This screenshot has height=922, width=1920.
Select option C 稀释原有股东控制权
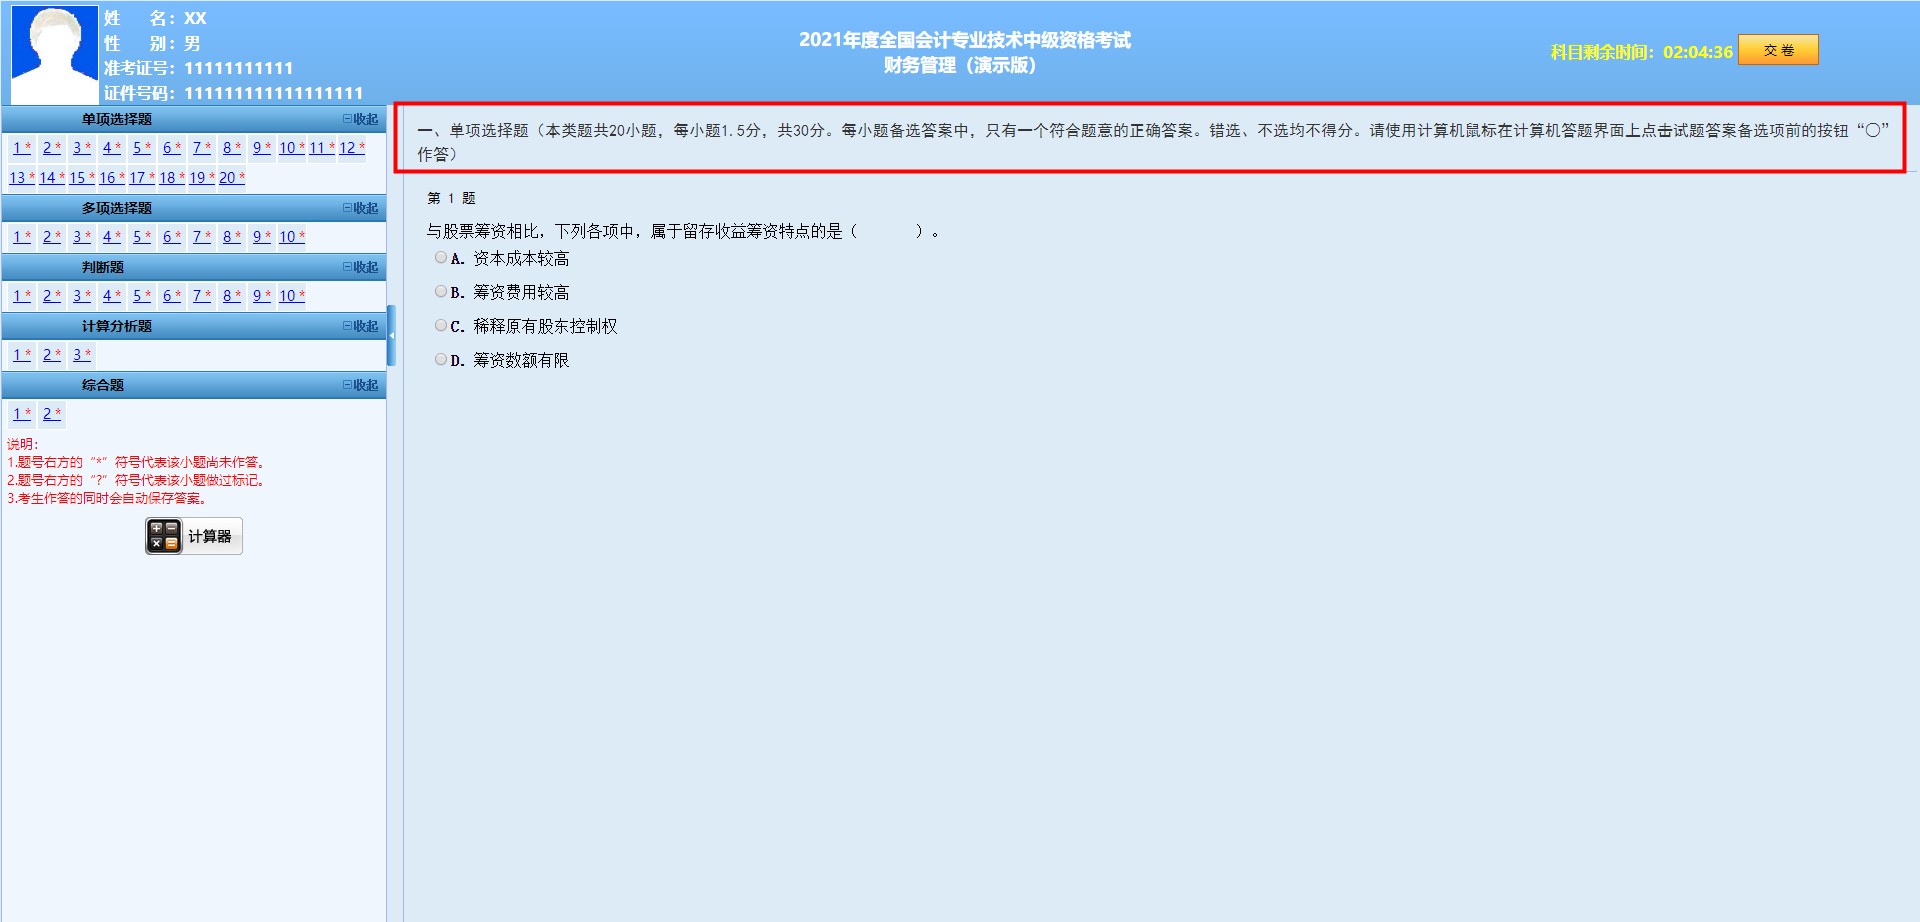[441, 326]
